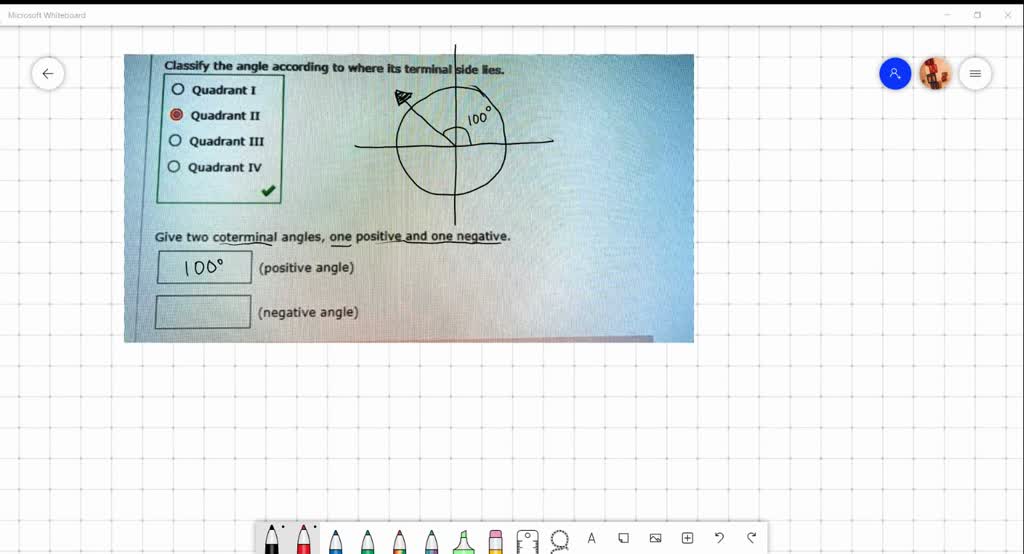Select the galaxy pen tool
Image resolution: width=1024 pixels, height=554 pixels.
(432, 541)
